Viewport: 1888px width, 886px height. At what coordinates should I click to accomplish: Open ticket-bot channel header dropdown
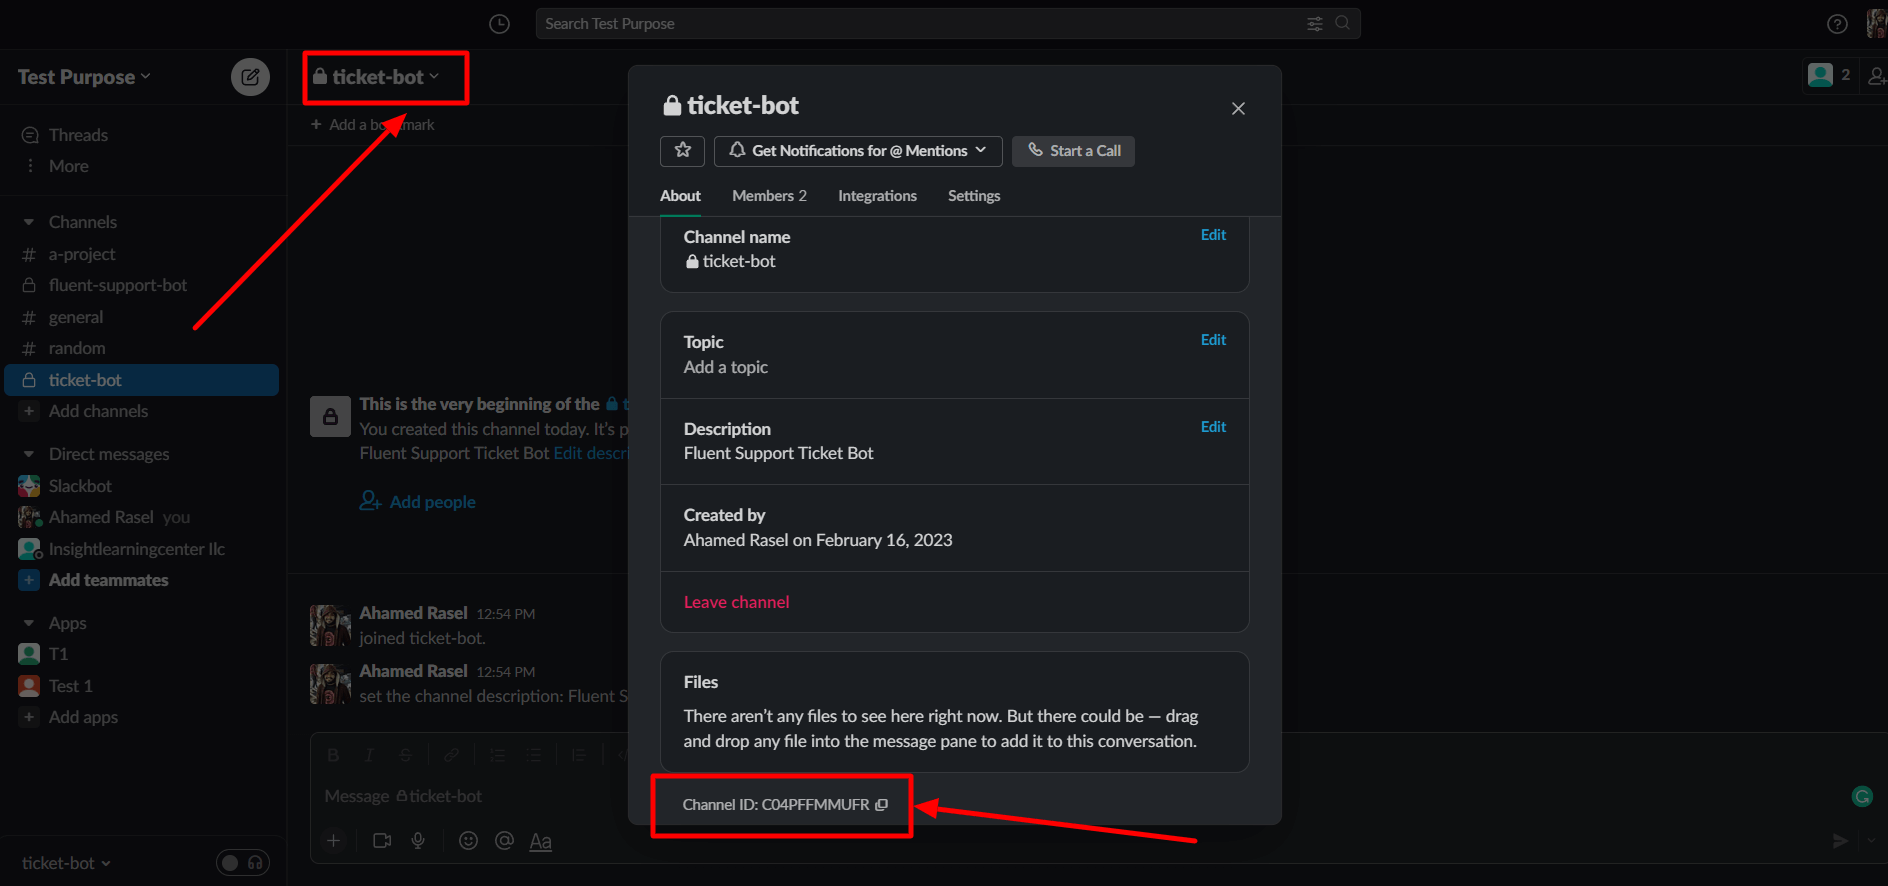pyautogui.click(x=376, y=77)
